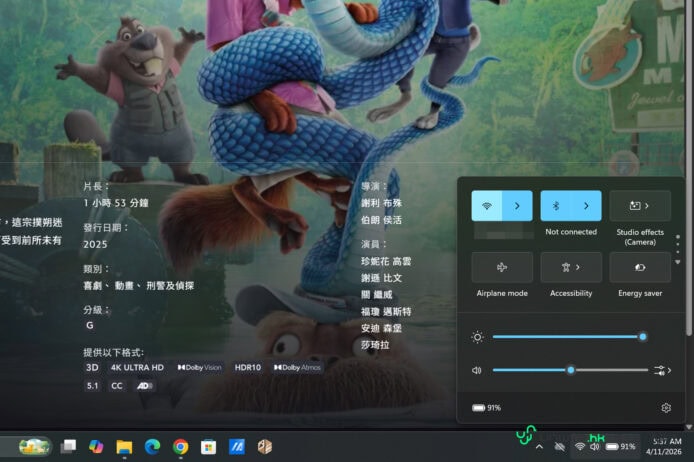Show hidden tray icons chevron
Screen dimensions: 694x462
(539, 447)
